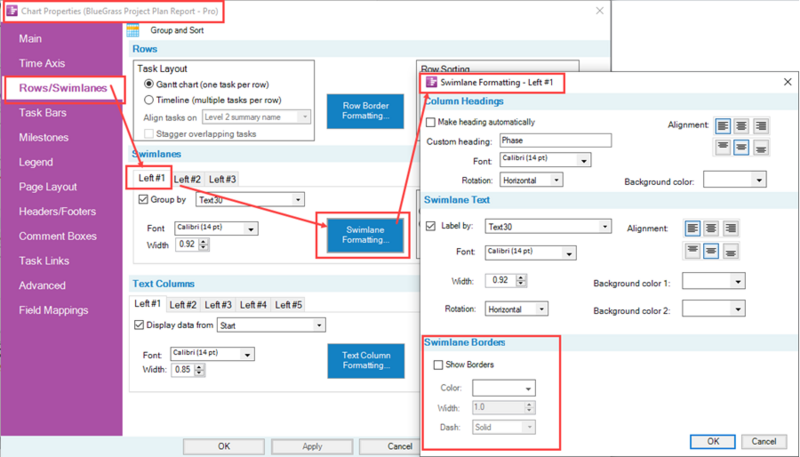Select middle vertical alignment under Column Headings

coord(741,147)
